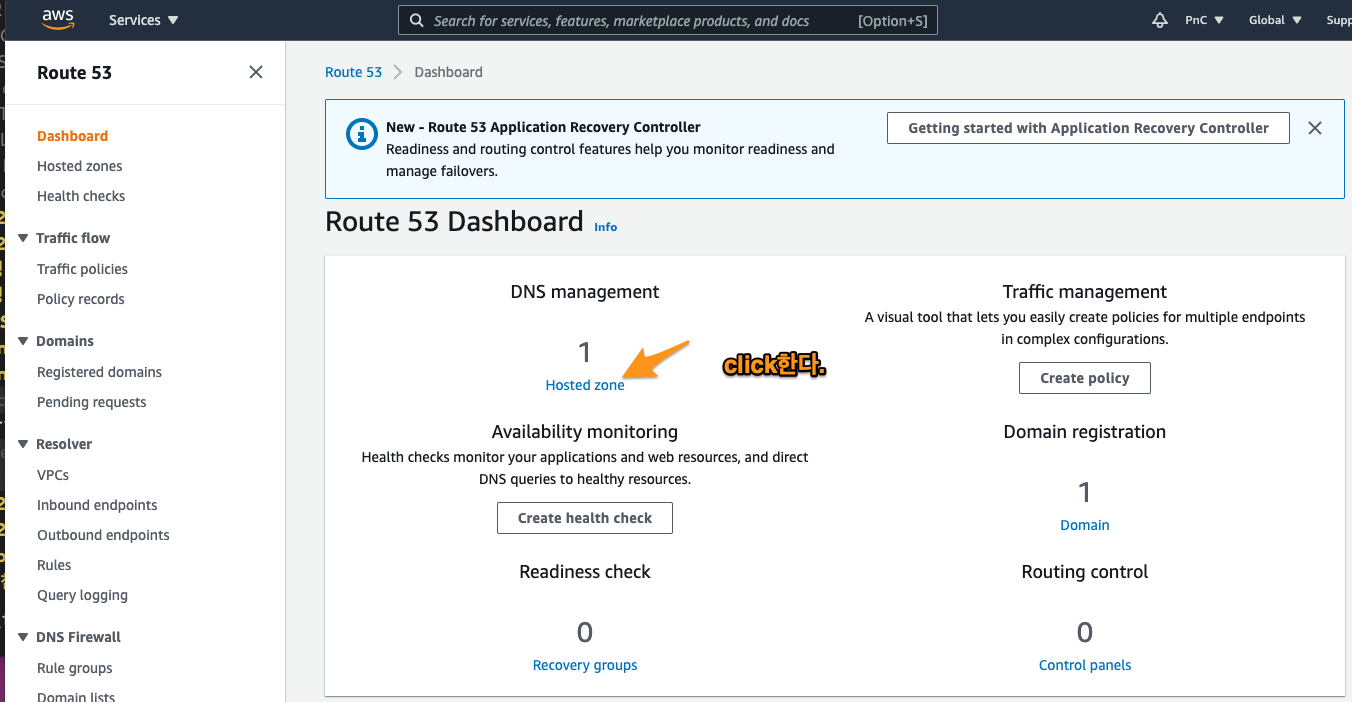Click the blue info circle icon in banner
Image resolution: width=1352 pixels, height=702 pixels.
click(361, 134)
